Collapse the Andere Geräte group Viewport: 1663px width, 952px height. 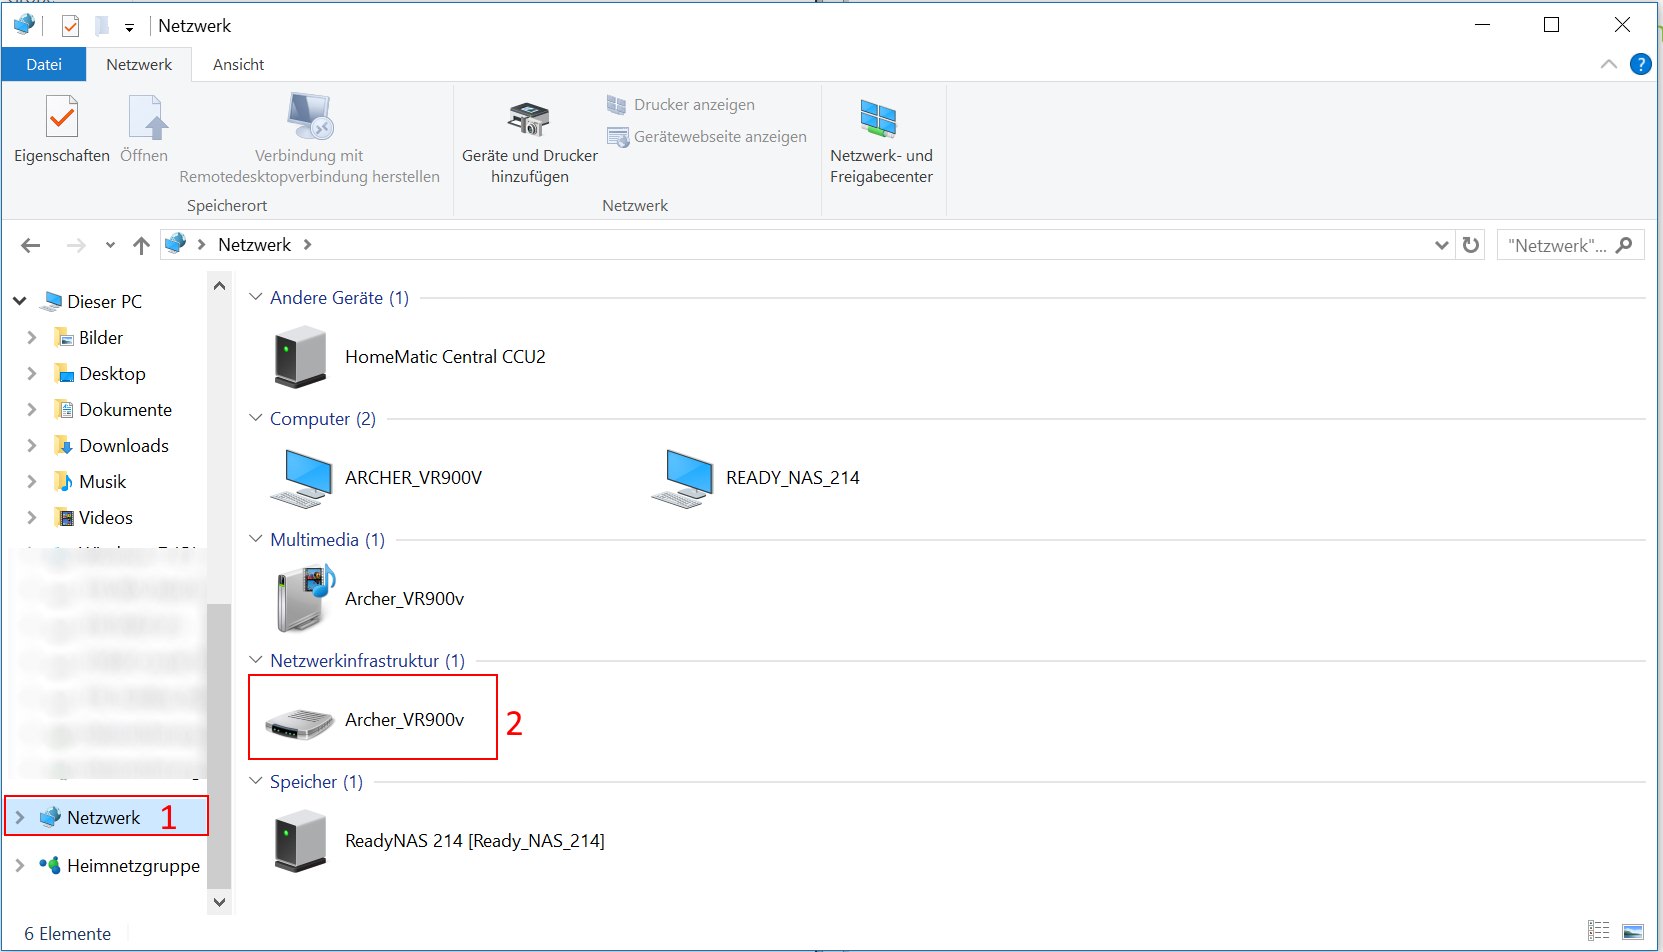coord(256,297)
